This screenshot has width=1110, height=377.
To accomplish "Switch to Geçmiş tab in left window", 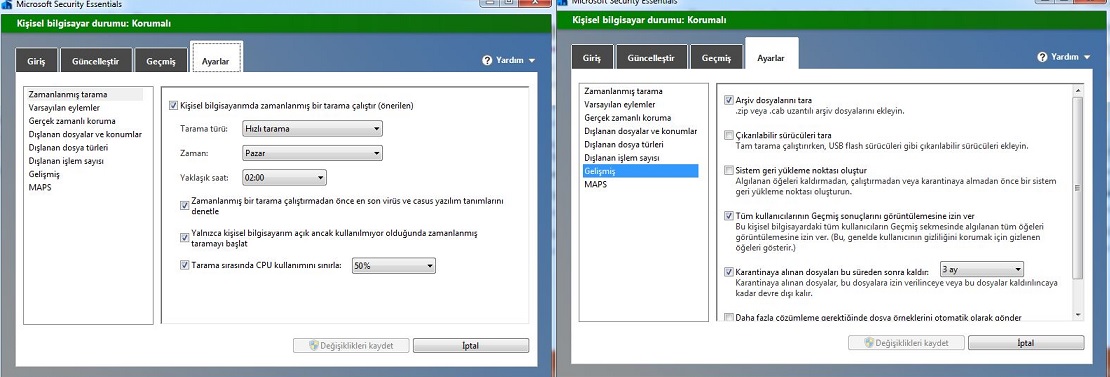I will tap(161, 60).
